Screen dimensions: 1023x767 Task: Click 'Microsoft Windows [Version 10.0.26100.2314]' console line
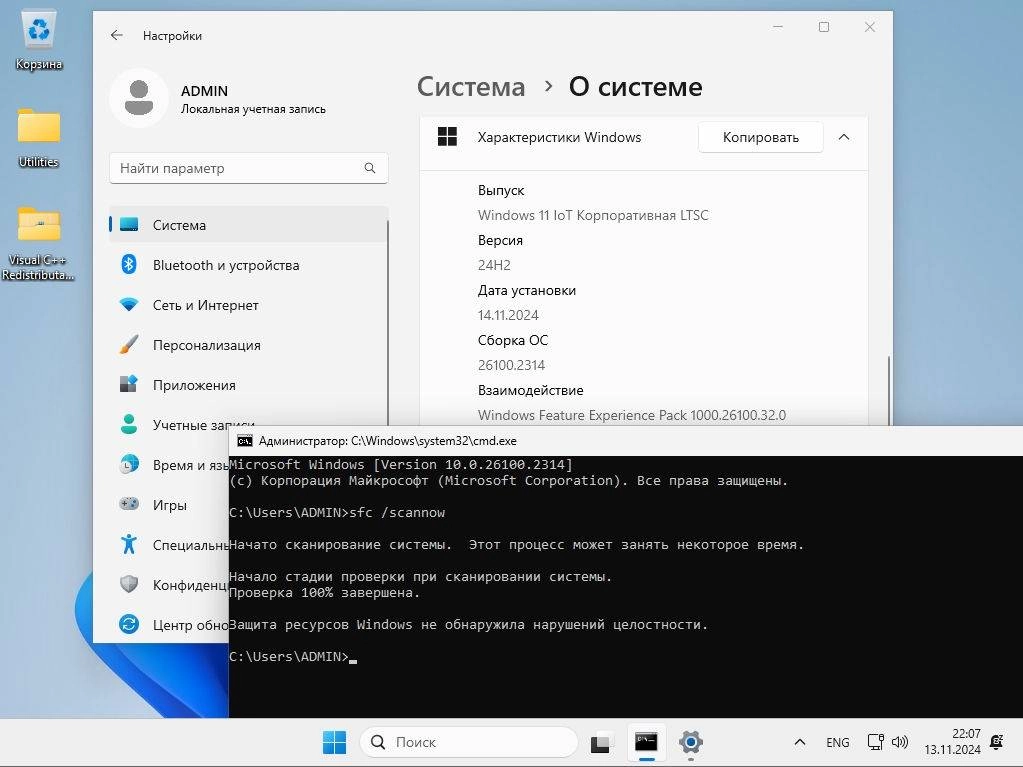point(401,464)
